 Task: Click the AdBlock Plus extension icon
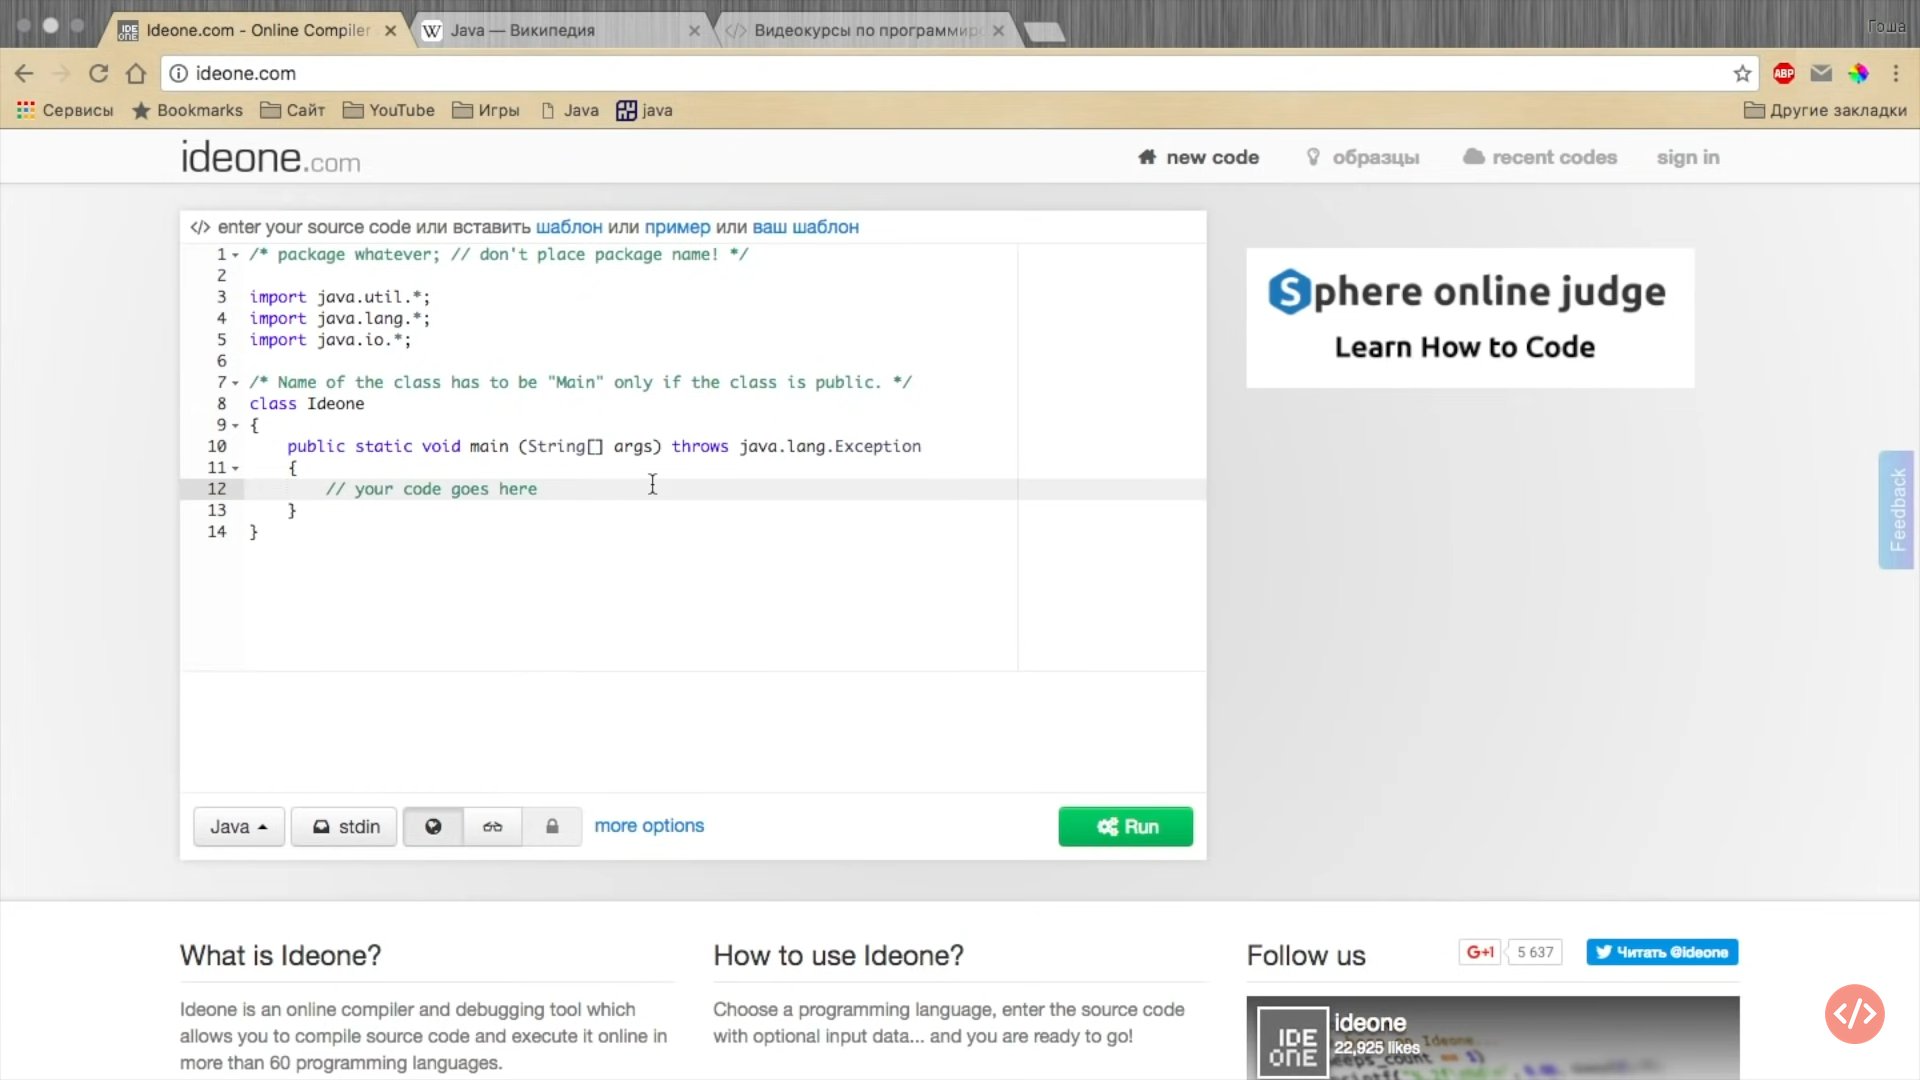pos(1783,74)
